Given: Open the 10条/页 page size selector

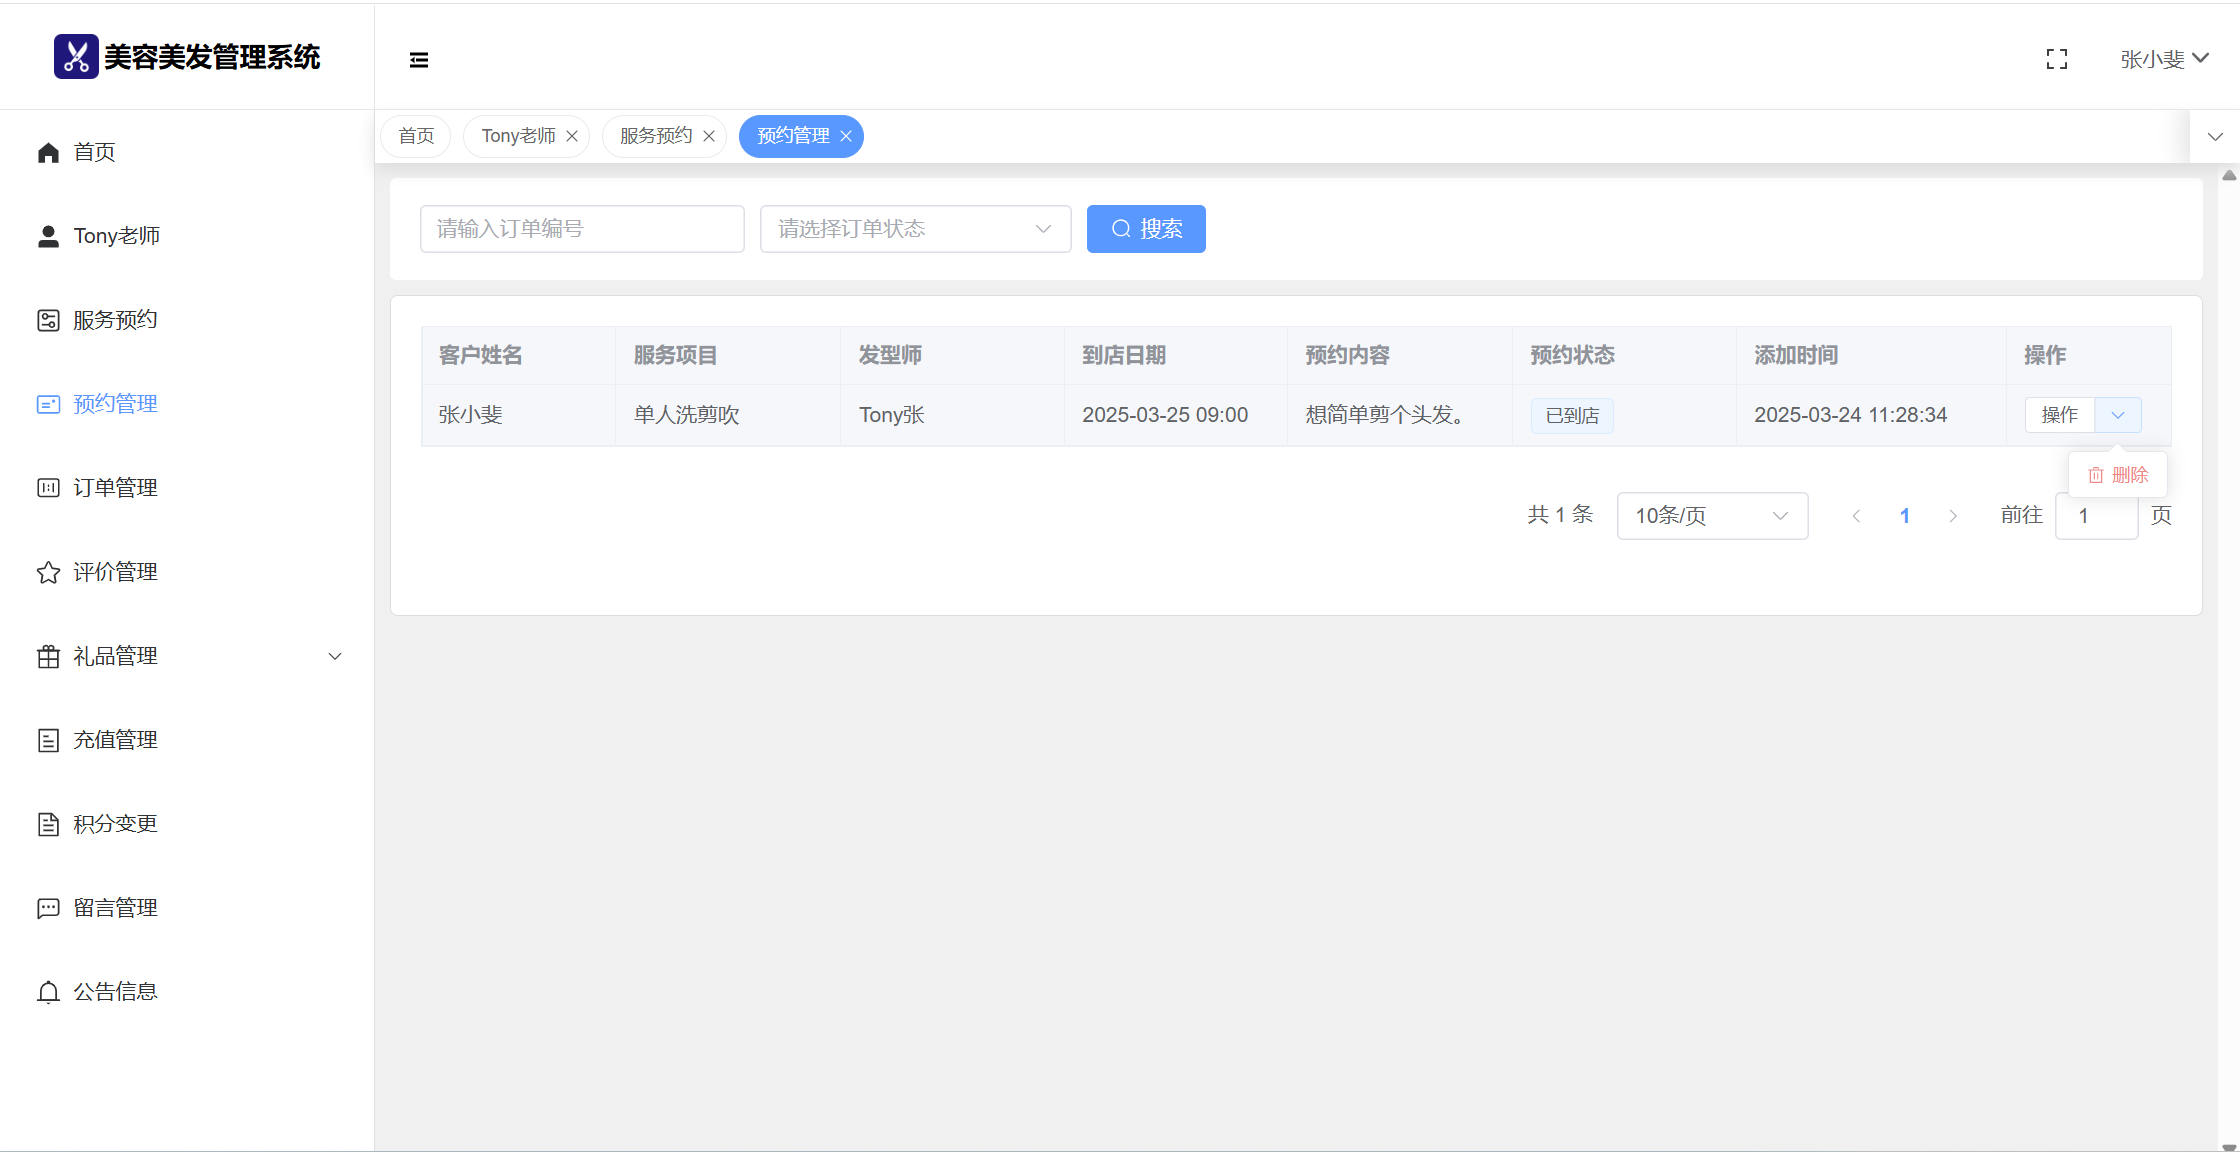Looking at the screenshot, I should point(1711,516).
